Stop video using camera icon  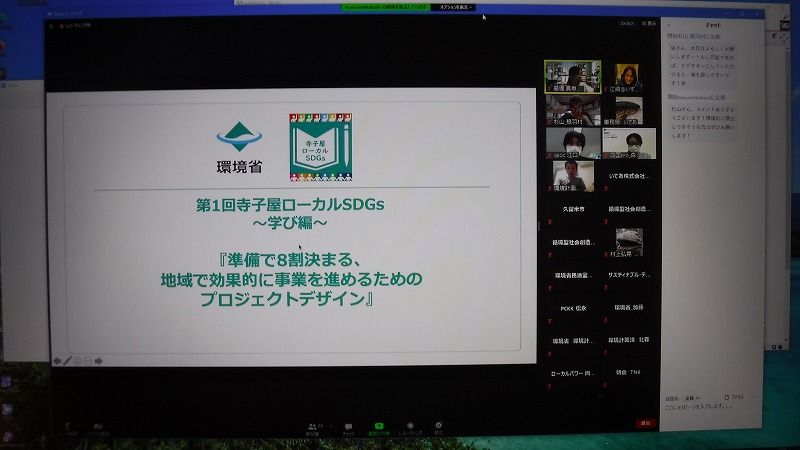(98, 428)
